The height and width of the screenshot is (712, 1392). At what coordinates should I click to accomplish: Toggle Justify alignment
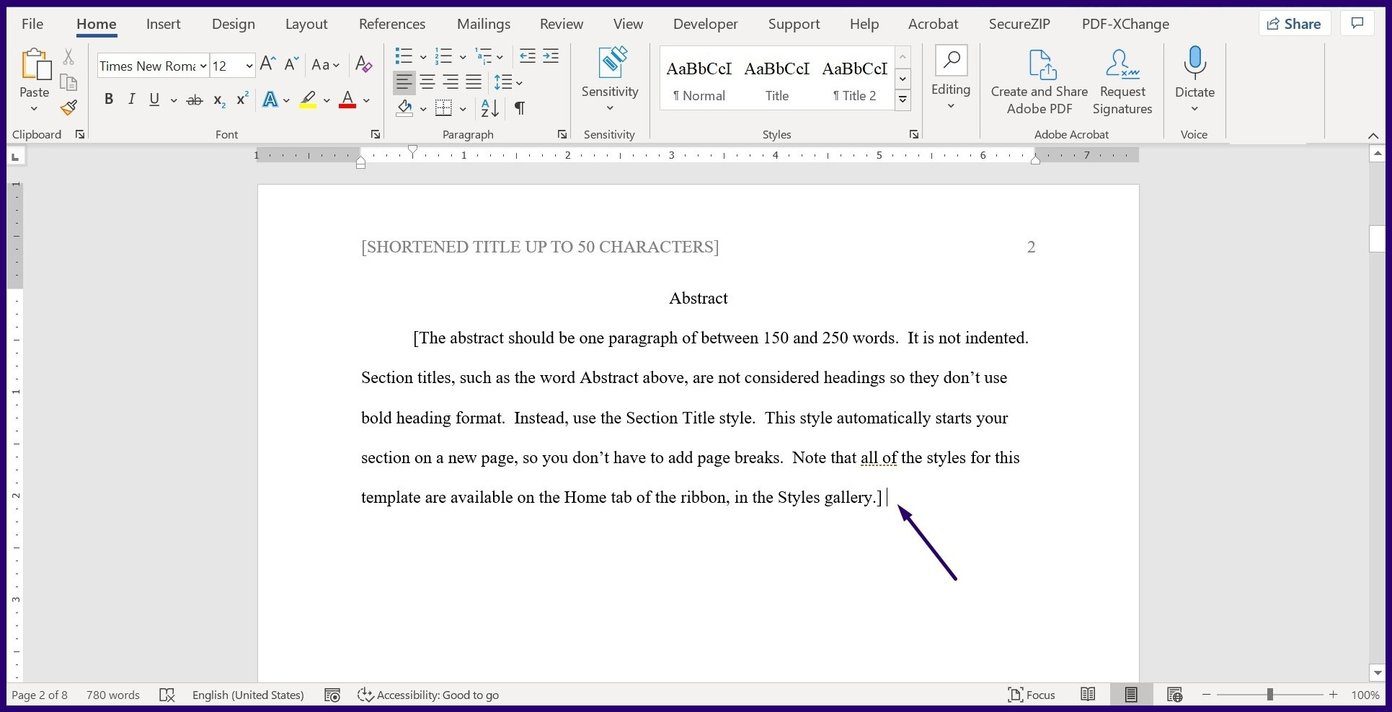pos(473,82)
